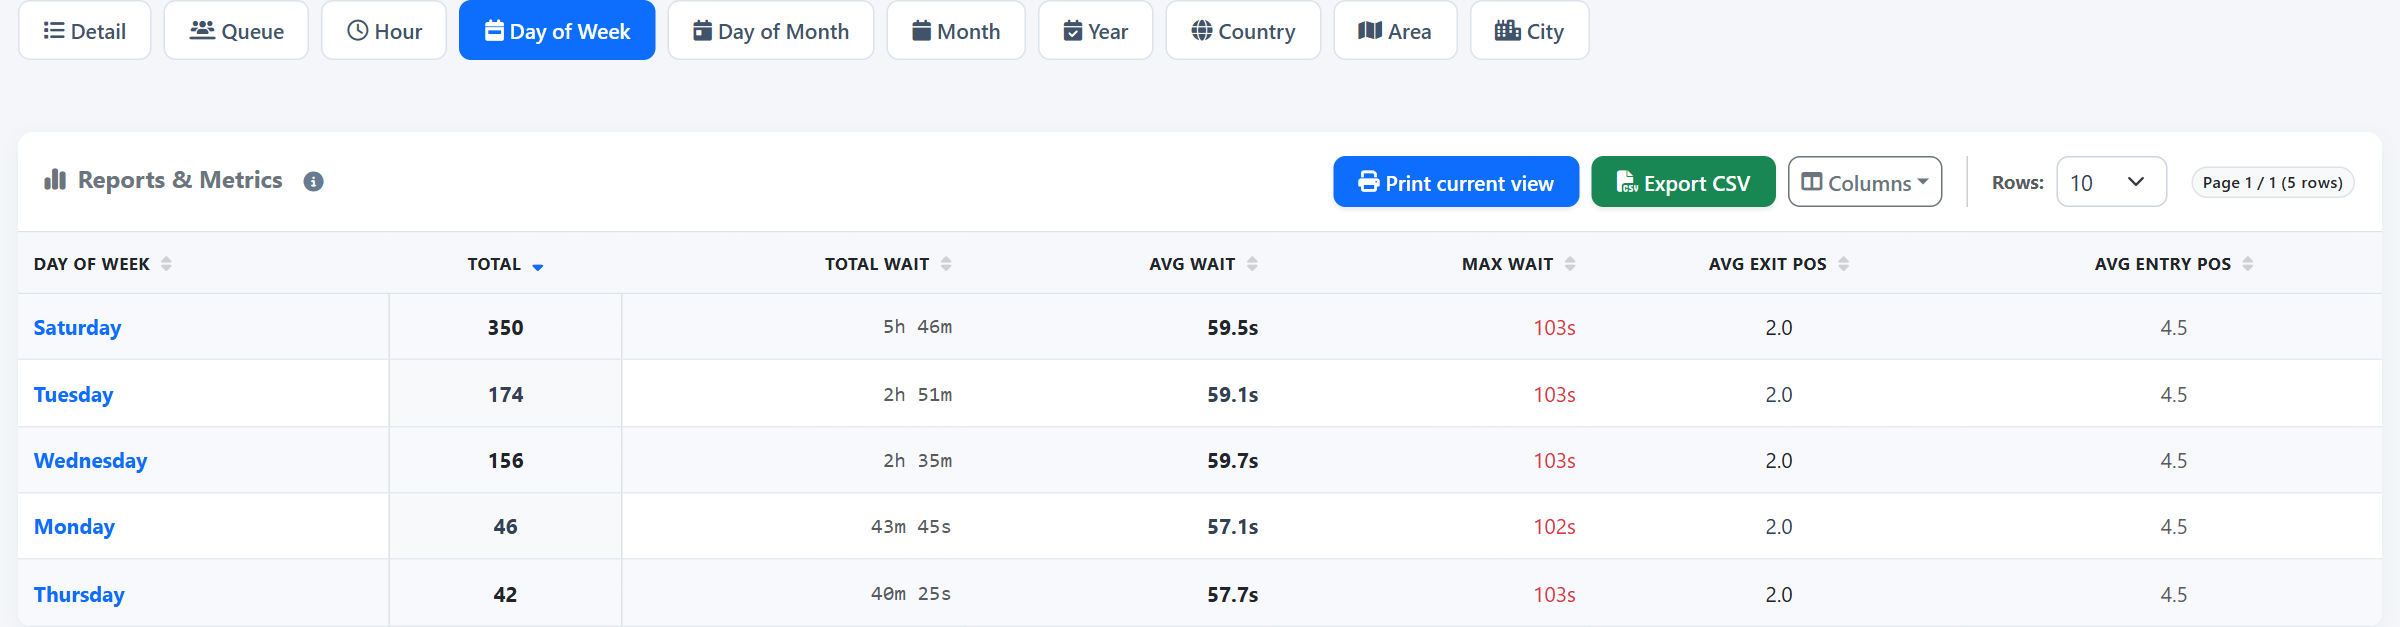This screenshot has height=627, width=2400.
Task: Open the Wednesday row link
Action: [x=90, y=460]
